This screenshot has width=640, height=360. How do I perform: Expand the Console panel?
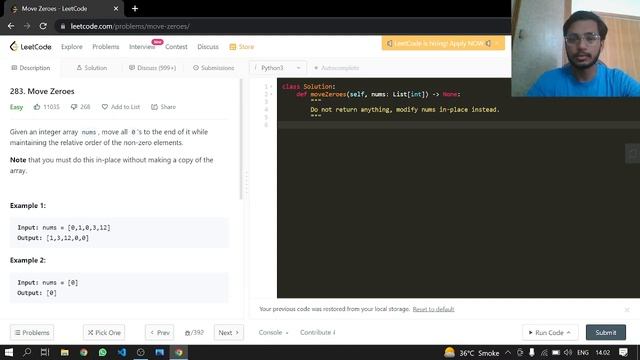[273, 333]
